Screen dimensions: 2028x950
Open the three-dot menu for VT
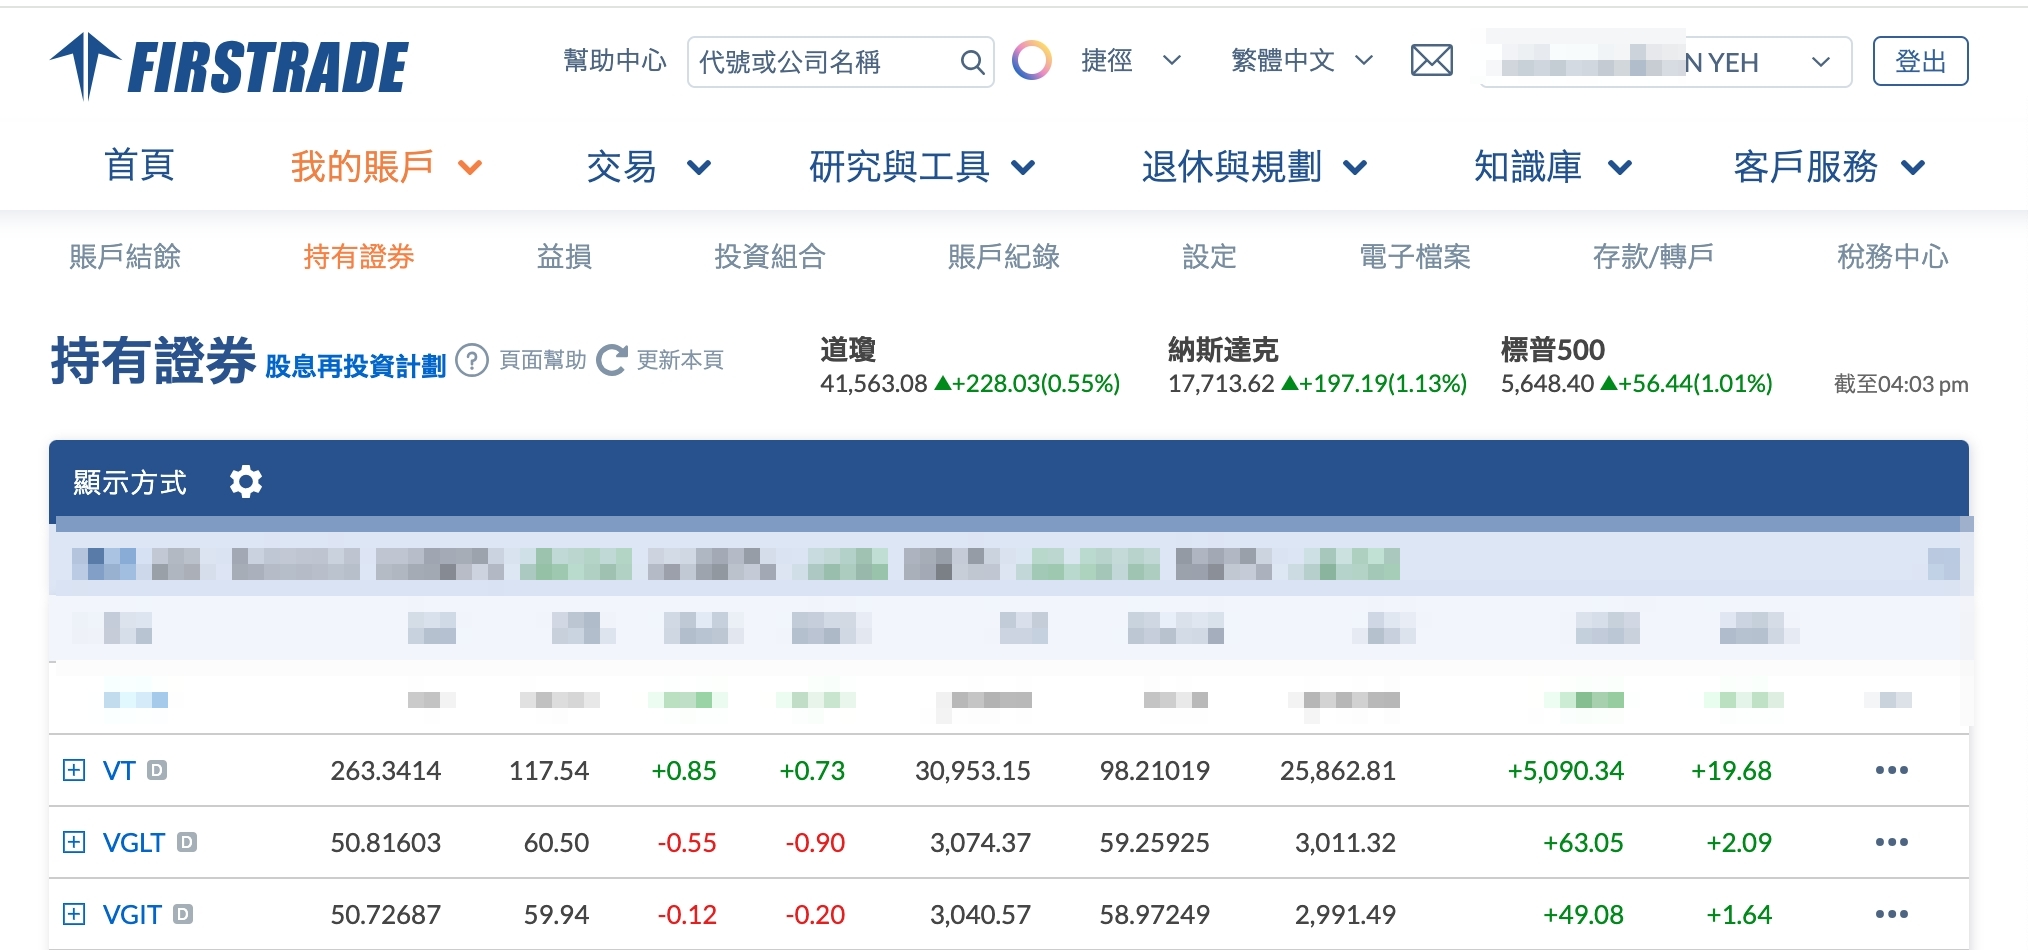click(x=1891, y=770)
